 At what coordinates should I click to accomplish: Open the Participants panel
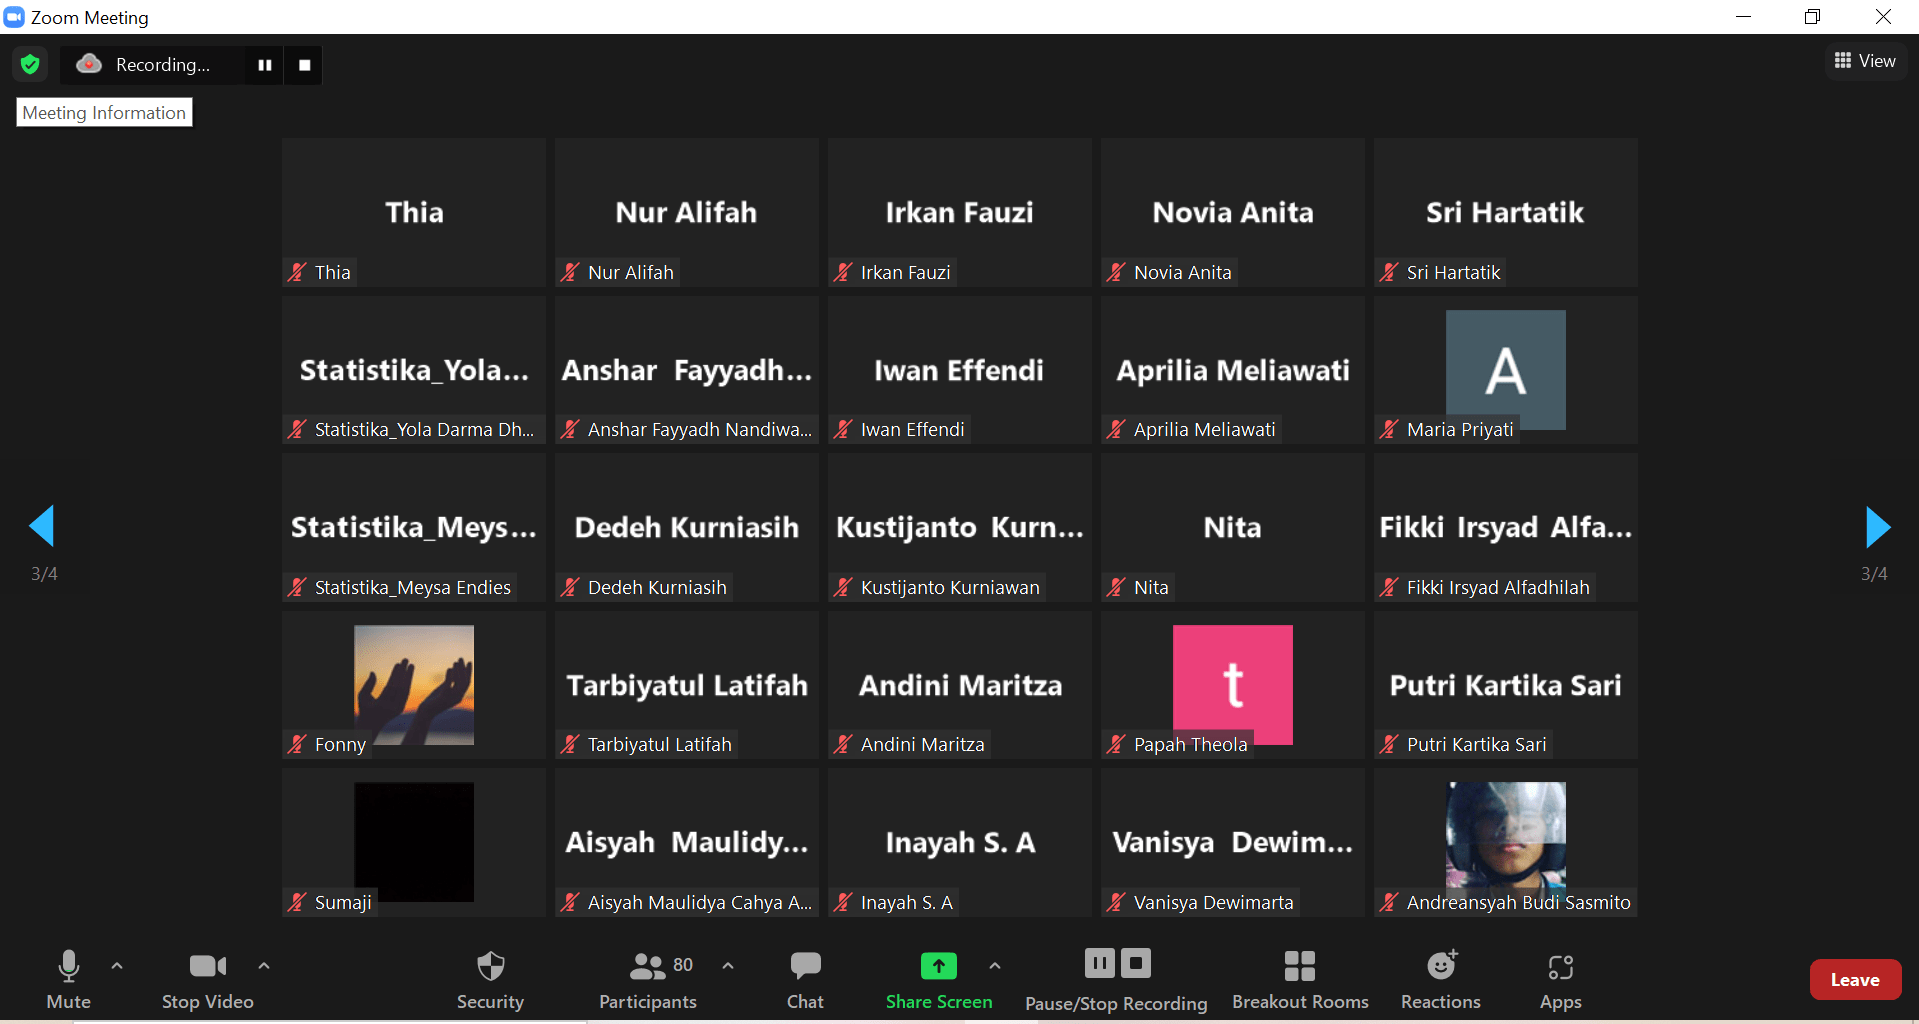(648, 979)
